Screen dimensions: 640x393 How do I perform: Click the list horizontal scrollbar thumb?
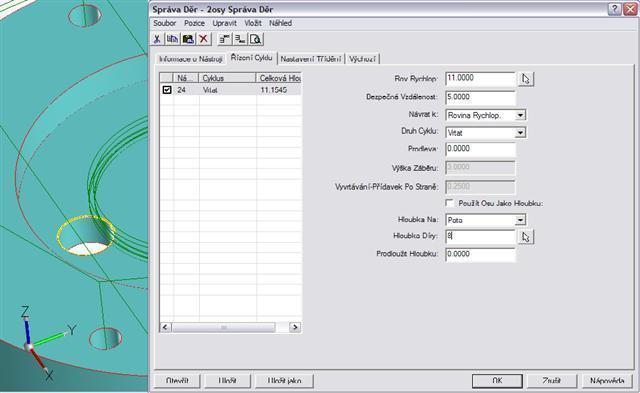click(x=224, y=327)
